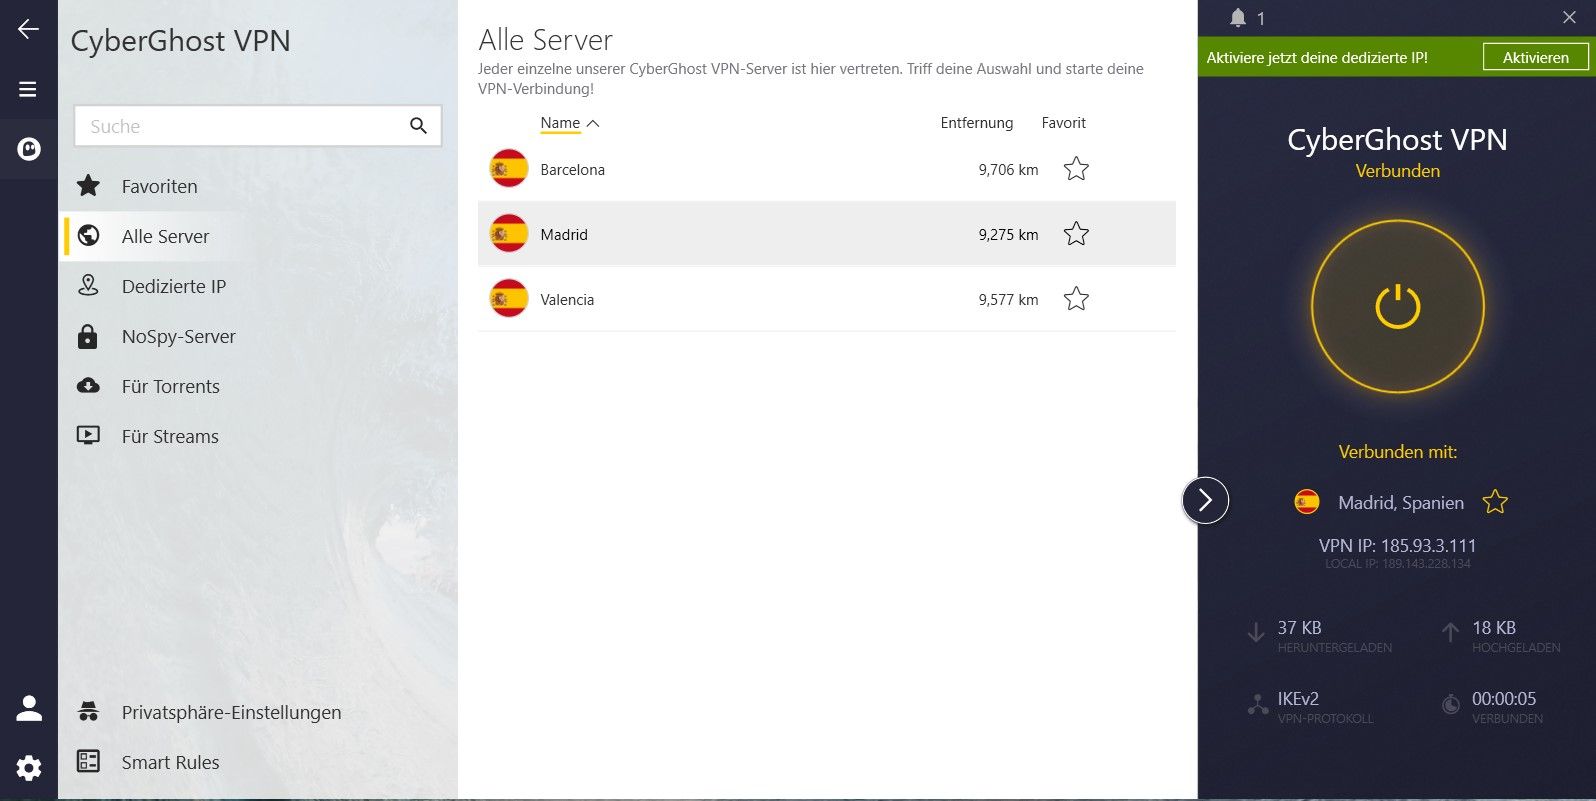Collapse the server panel with arrow

(1205, 500)
